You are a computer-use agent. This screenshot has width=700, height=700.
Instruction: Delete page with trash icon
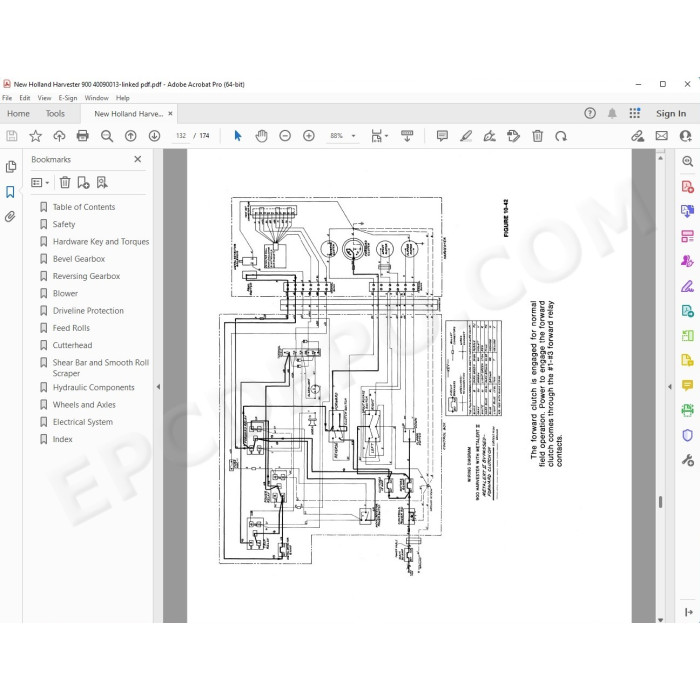pyautogui.click(x=537, y=136)
